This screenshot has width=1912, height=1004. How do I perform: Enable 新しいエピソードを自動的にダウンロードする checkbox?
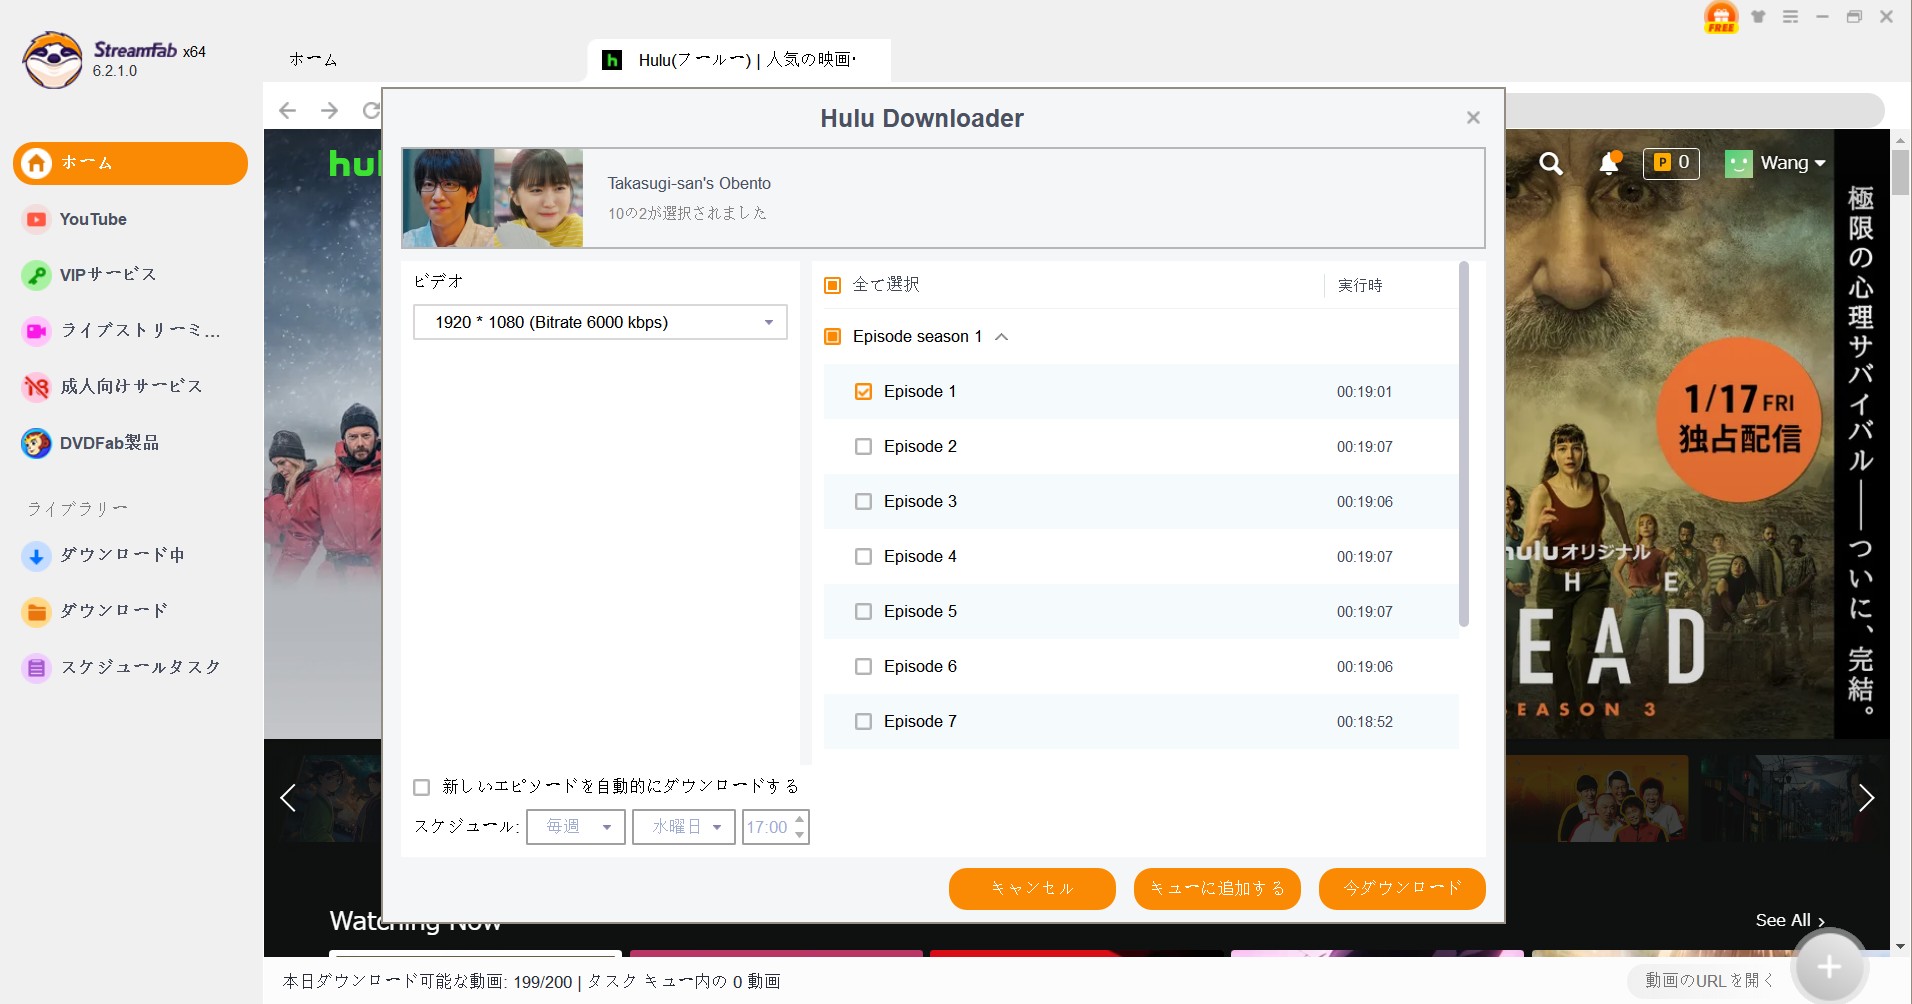click(x=422, y=788)
